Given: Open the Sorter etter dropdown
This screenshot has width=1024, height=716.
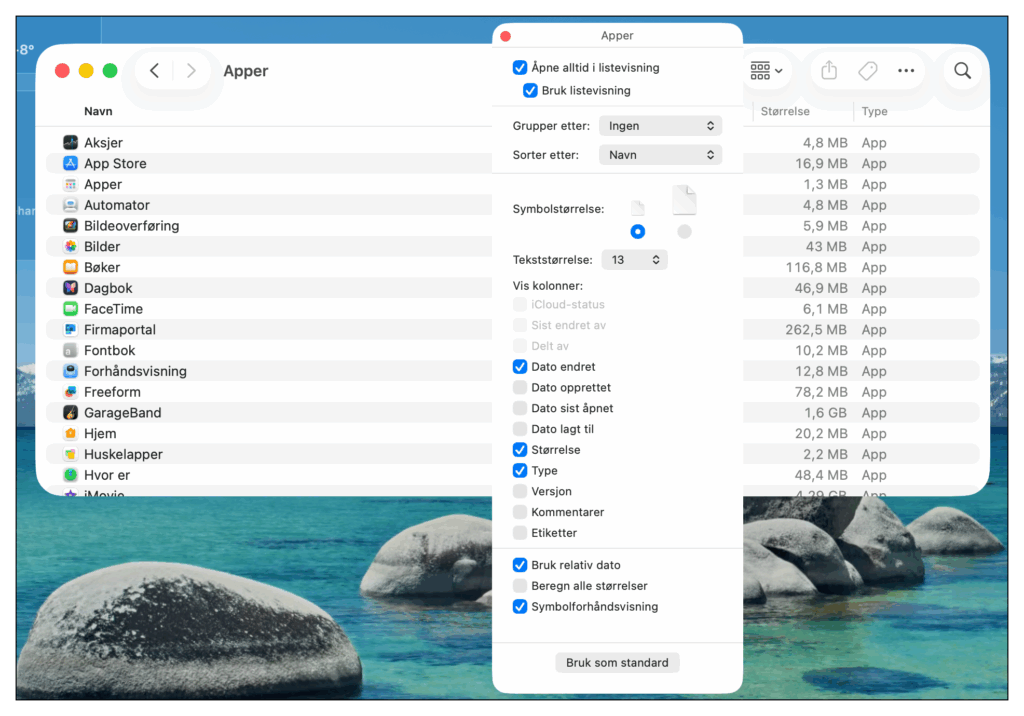Looking at the screenshot, I should [660, 155].
